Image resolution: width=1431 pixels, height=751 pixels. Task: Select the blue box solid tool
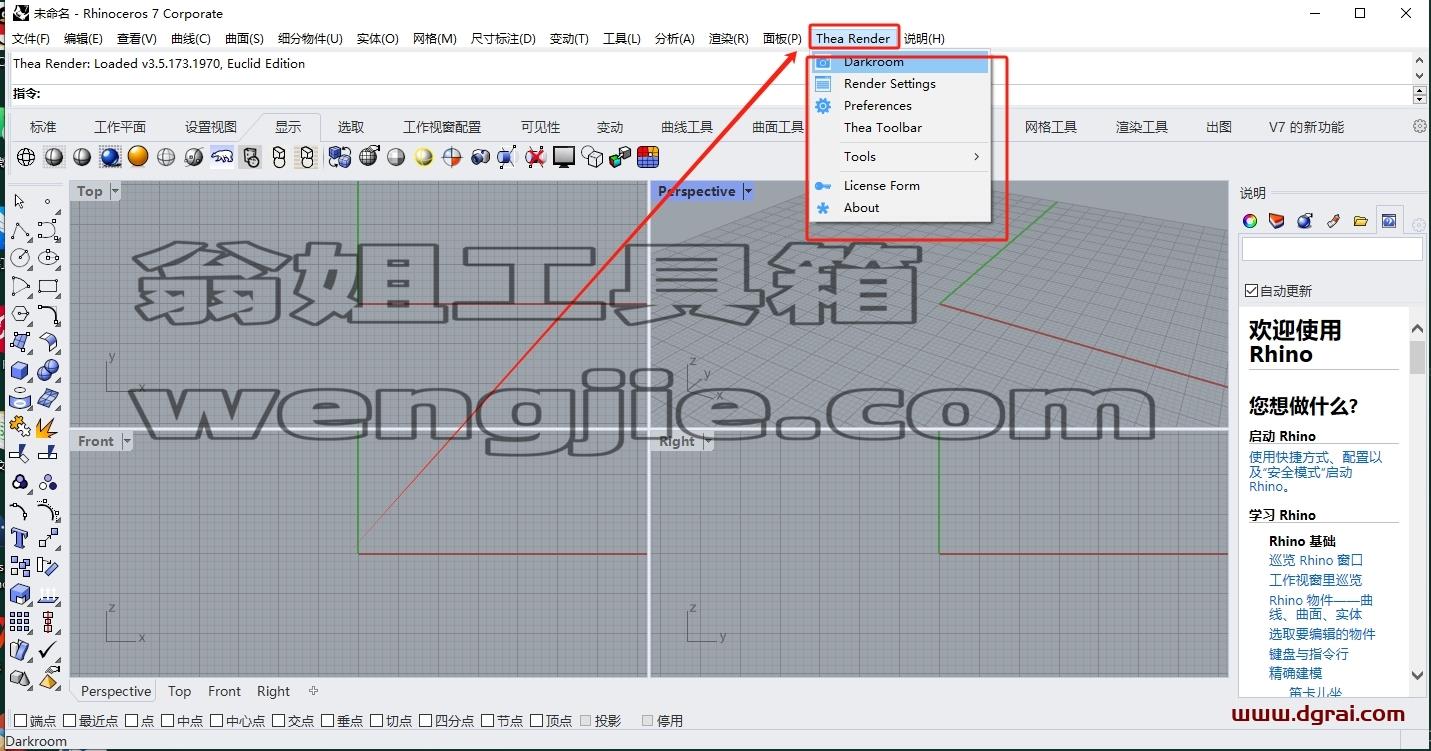19,370
